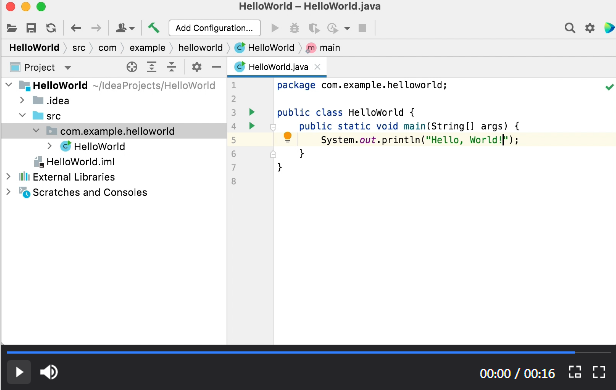Mute the video with the speaker icon
Viewport: 616px width, 390px height.
[49, 372]
